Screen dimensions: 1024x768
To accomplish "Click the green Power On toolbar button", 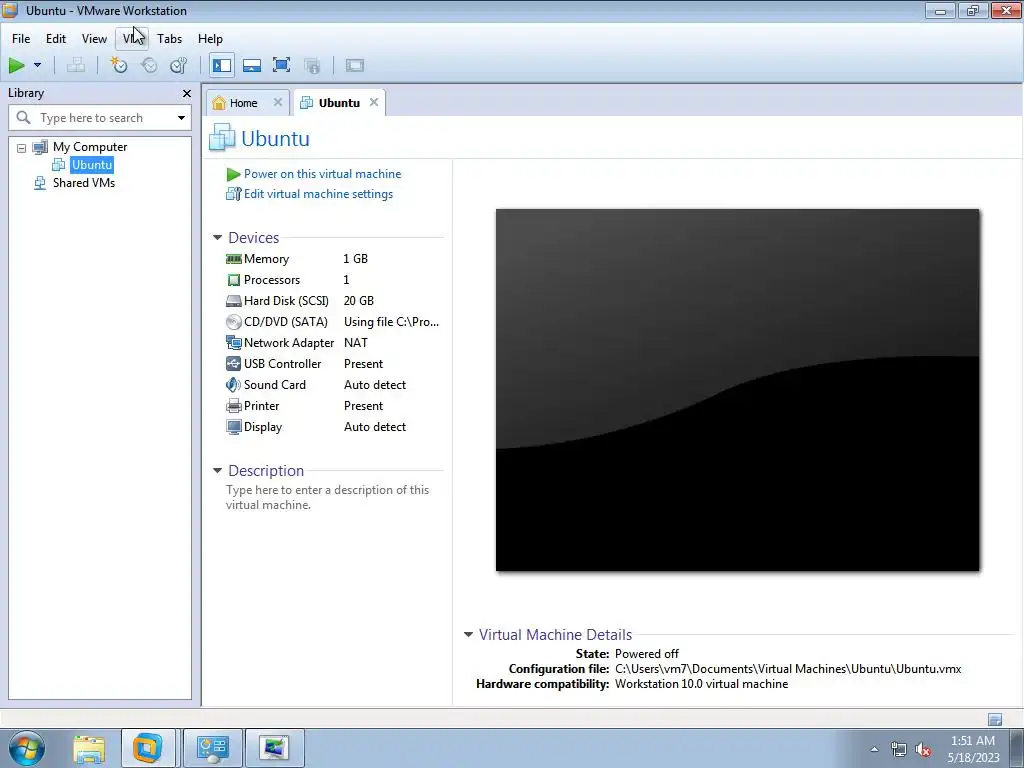I will (16, 65).
